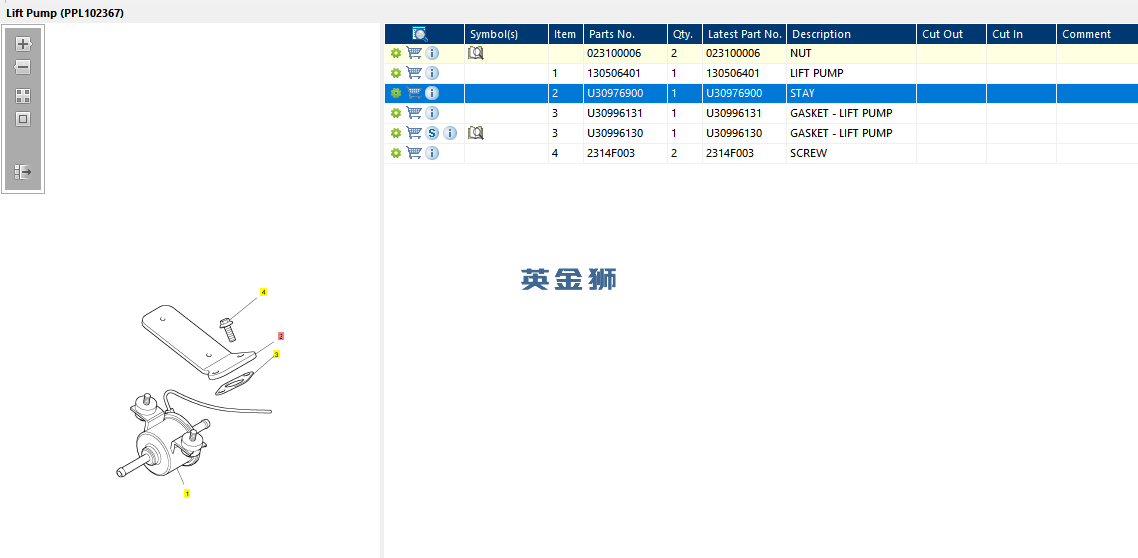Click the Lift Pump (PPL102367) title
Screen dimensions: 1138x558
pyautogui.click(x=65, y=13)
